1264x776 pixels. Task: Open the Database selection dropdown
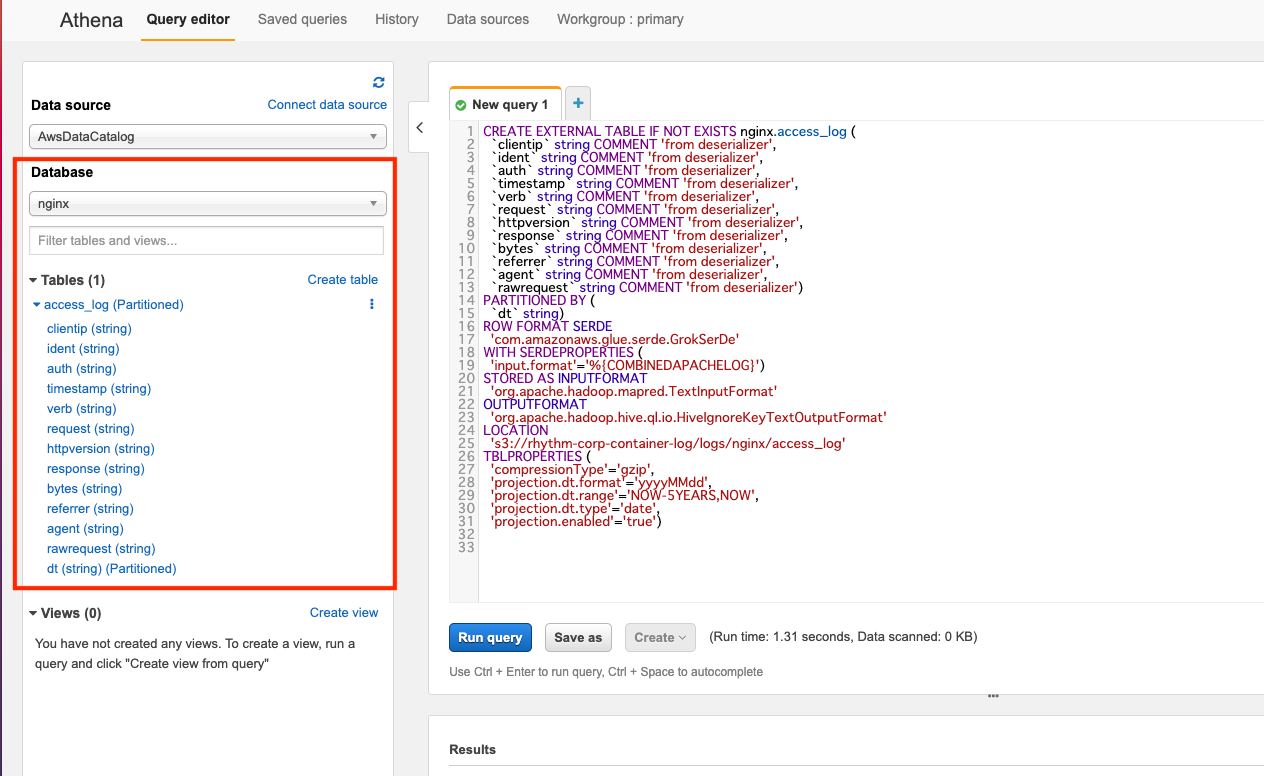click(x=207, y=203)
